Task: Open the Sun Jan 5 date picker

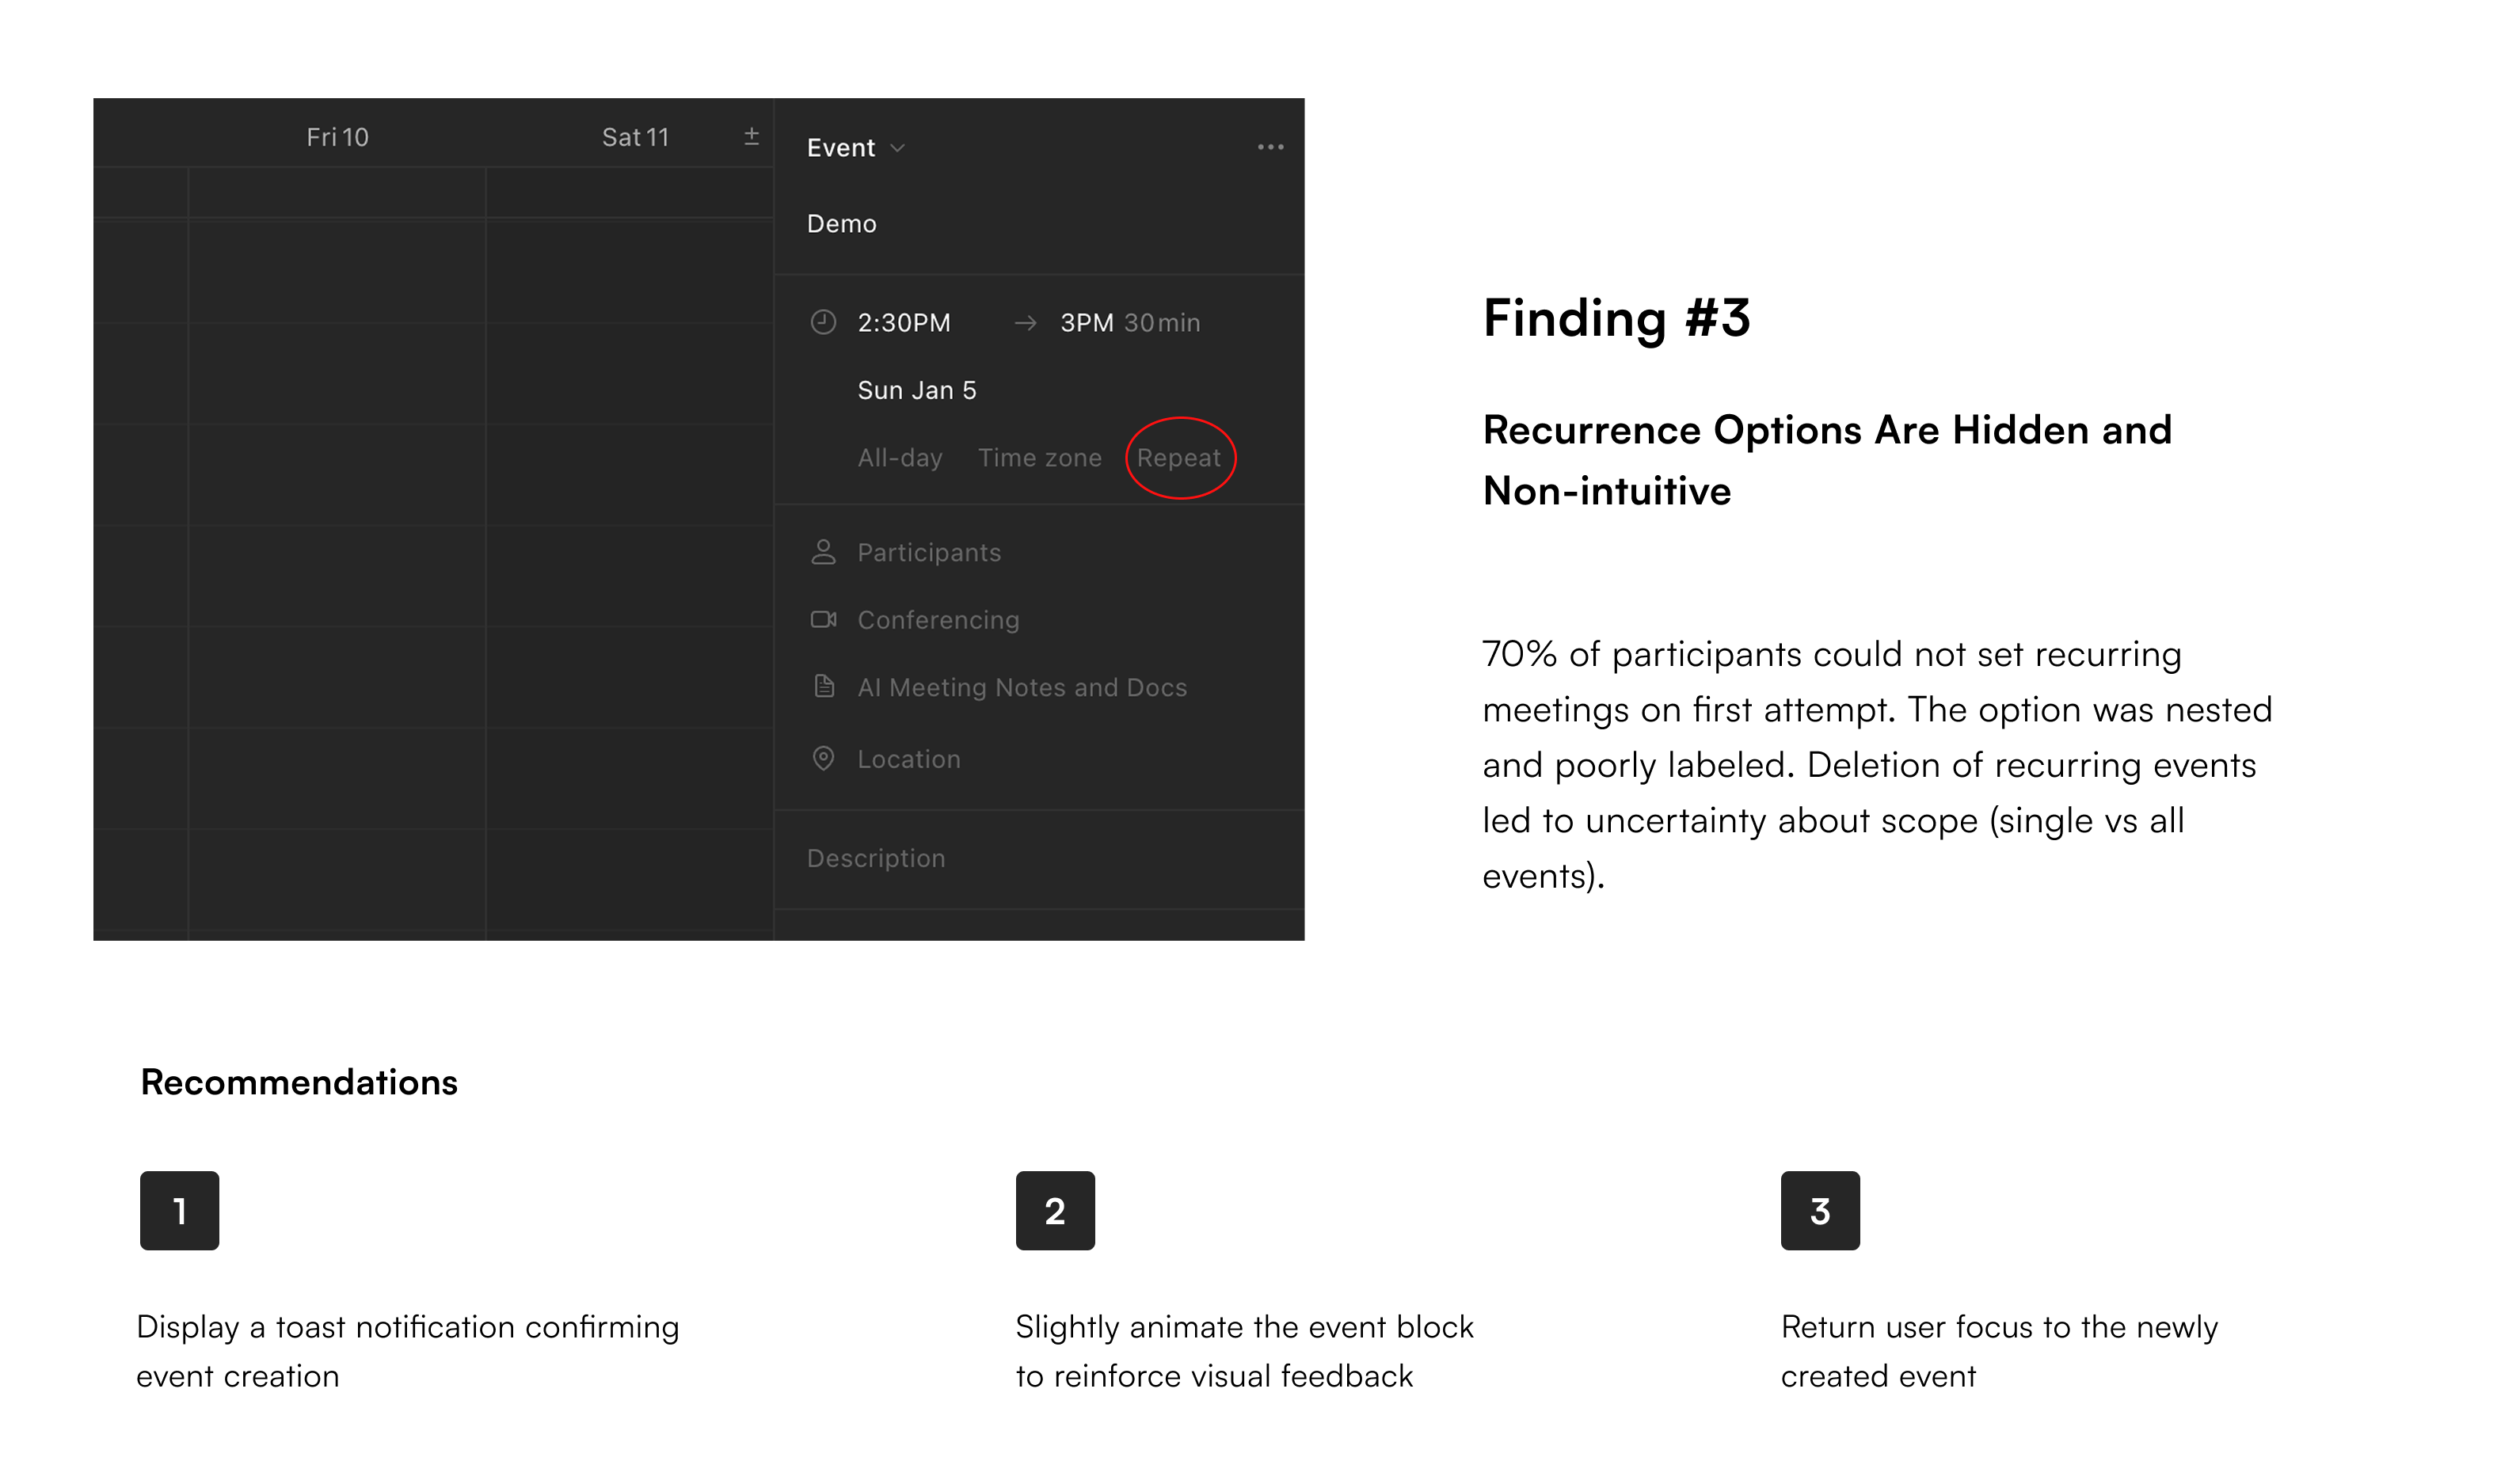Action: pos(917,390)
